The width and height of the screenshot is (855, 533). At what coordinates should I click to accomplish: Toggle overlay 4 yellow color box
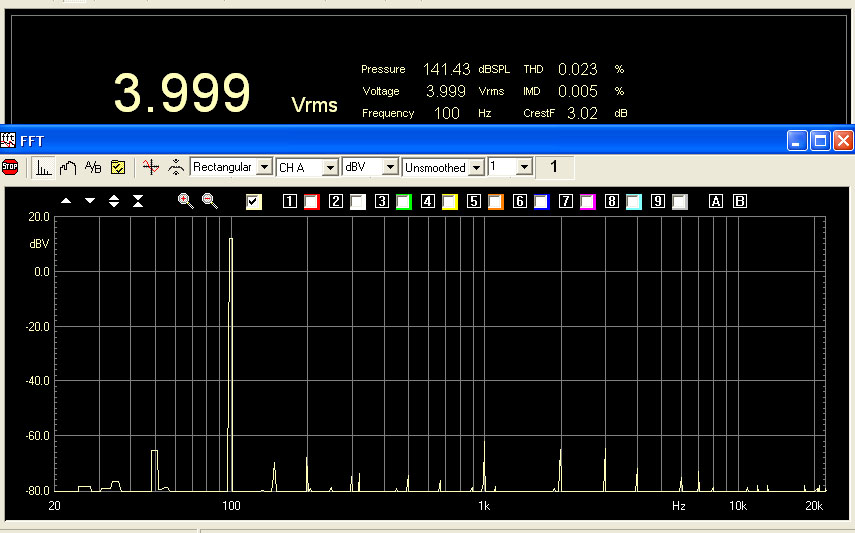(x=449, y=202)
